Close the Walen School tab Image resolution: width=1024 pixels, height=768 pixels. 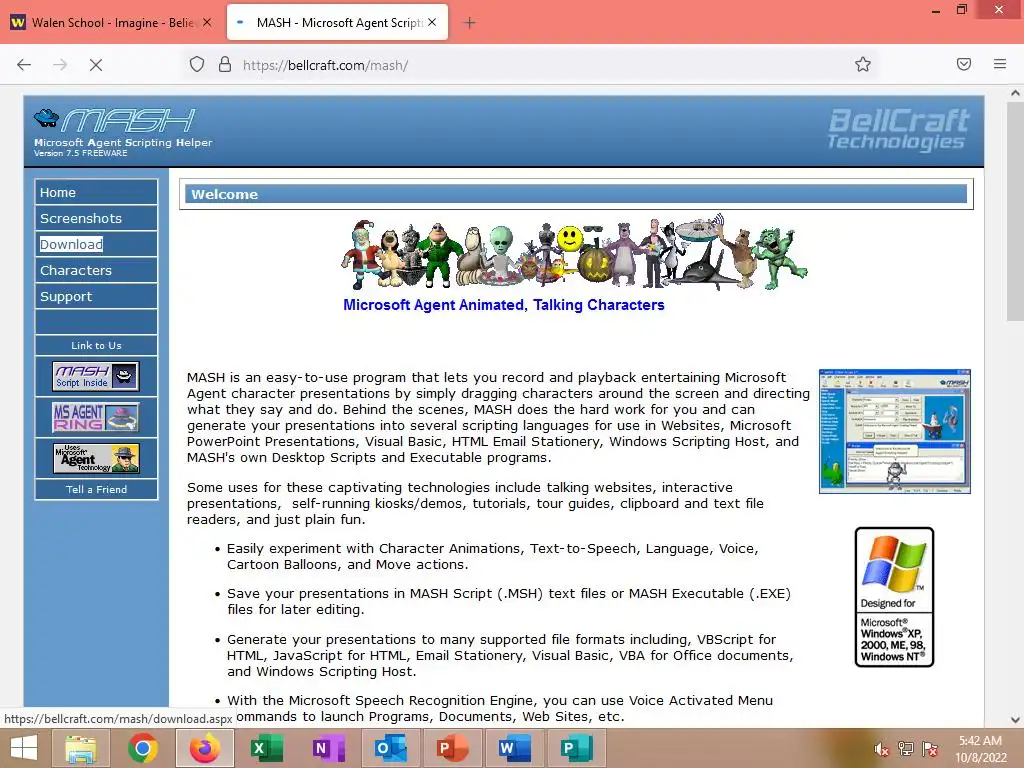coord(207,22)
